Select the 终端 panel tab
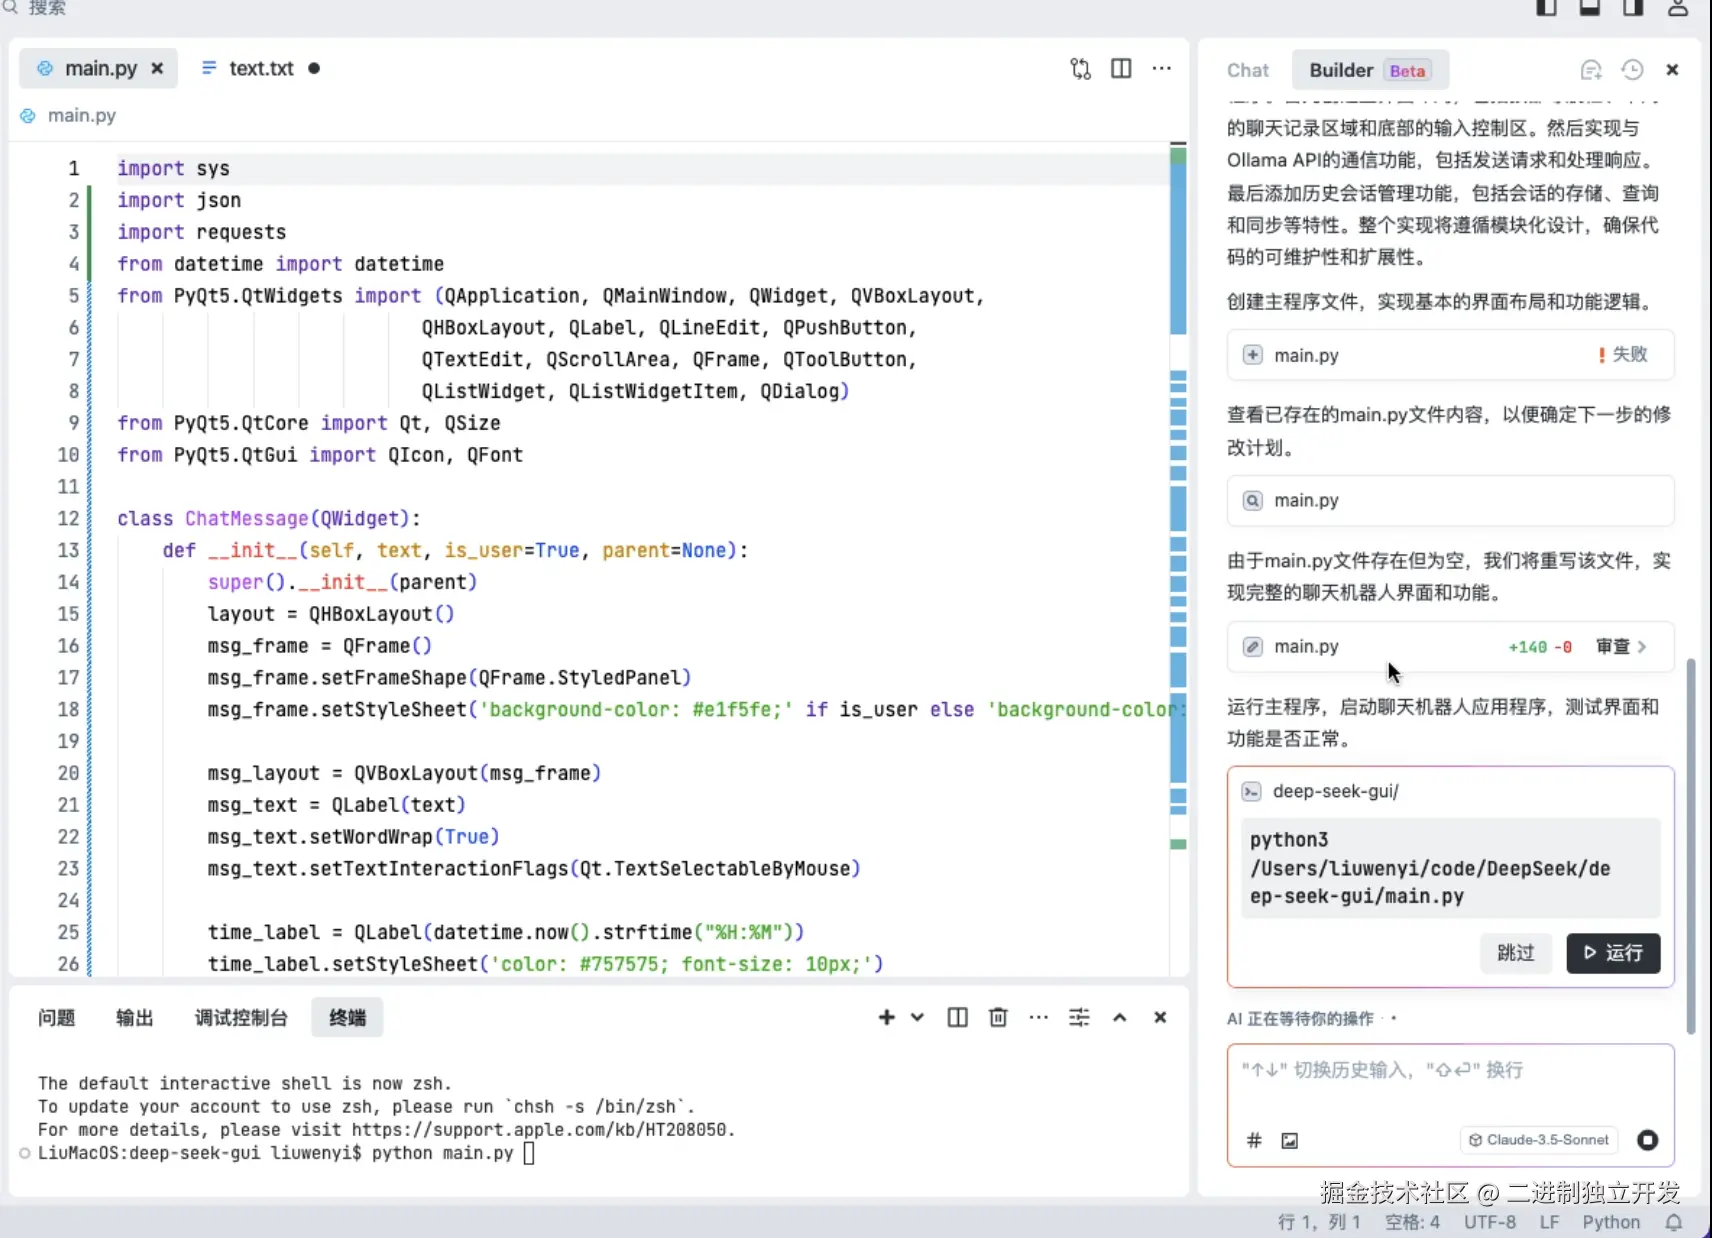The image size is (1712, 1238). (347, 1018)
